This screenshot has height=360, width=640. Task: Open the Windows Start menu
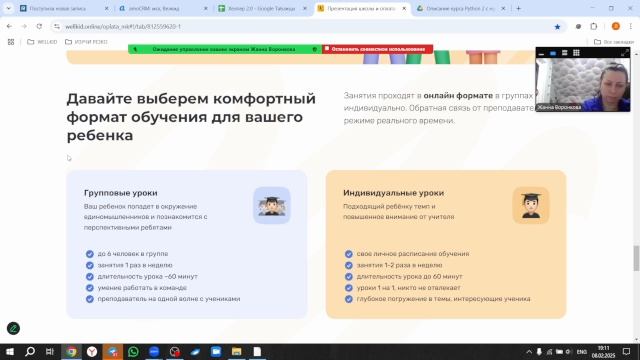click(10, 352)
